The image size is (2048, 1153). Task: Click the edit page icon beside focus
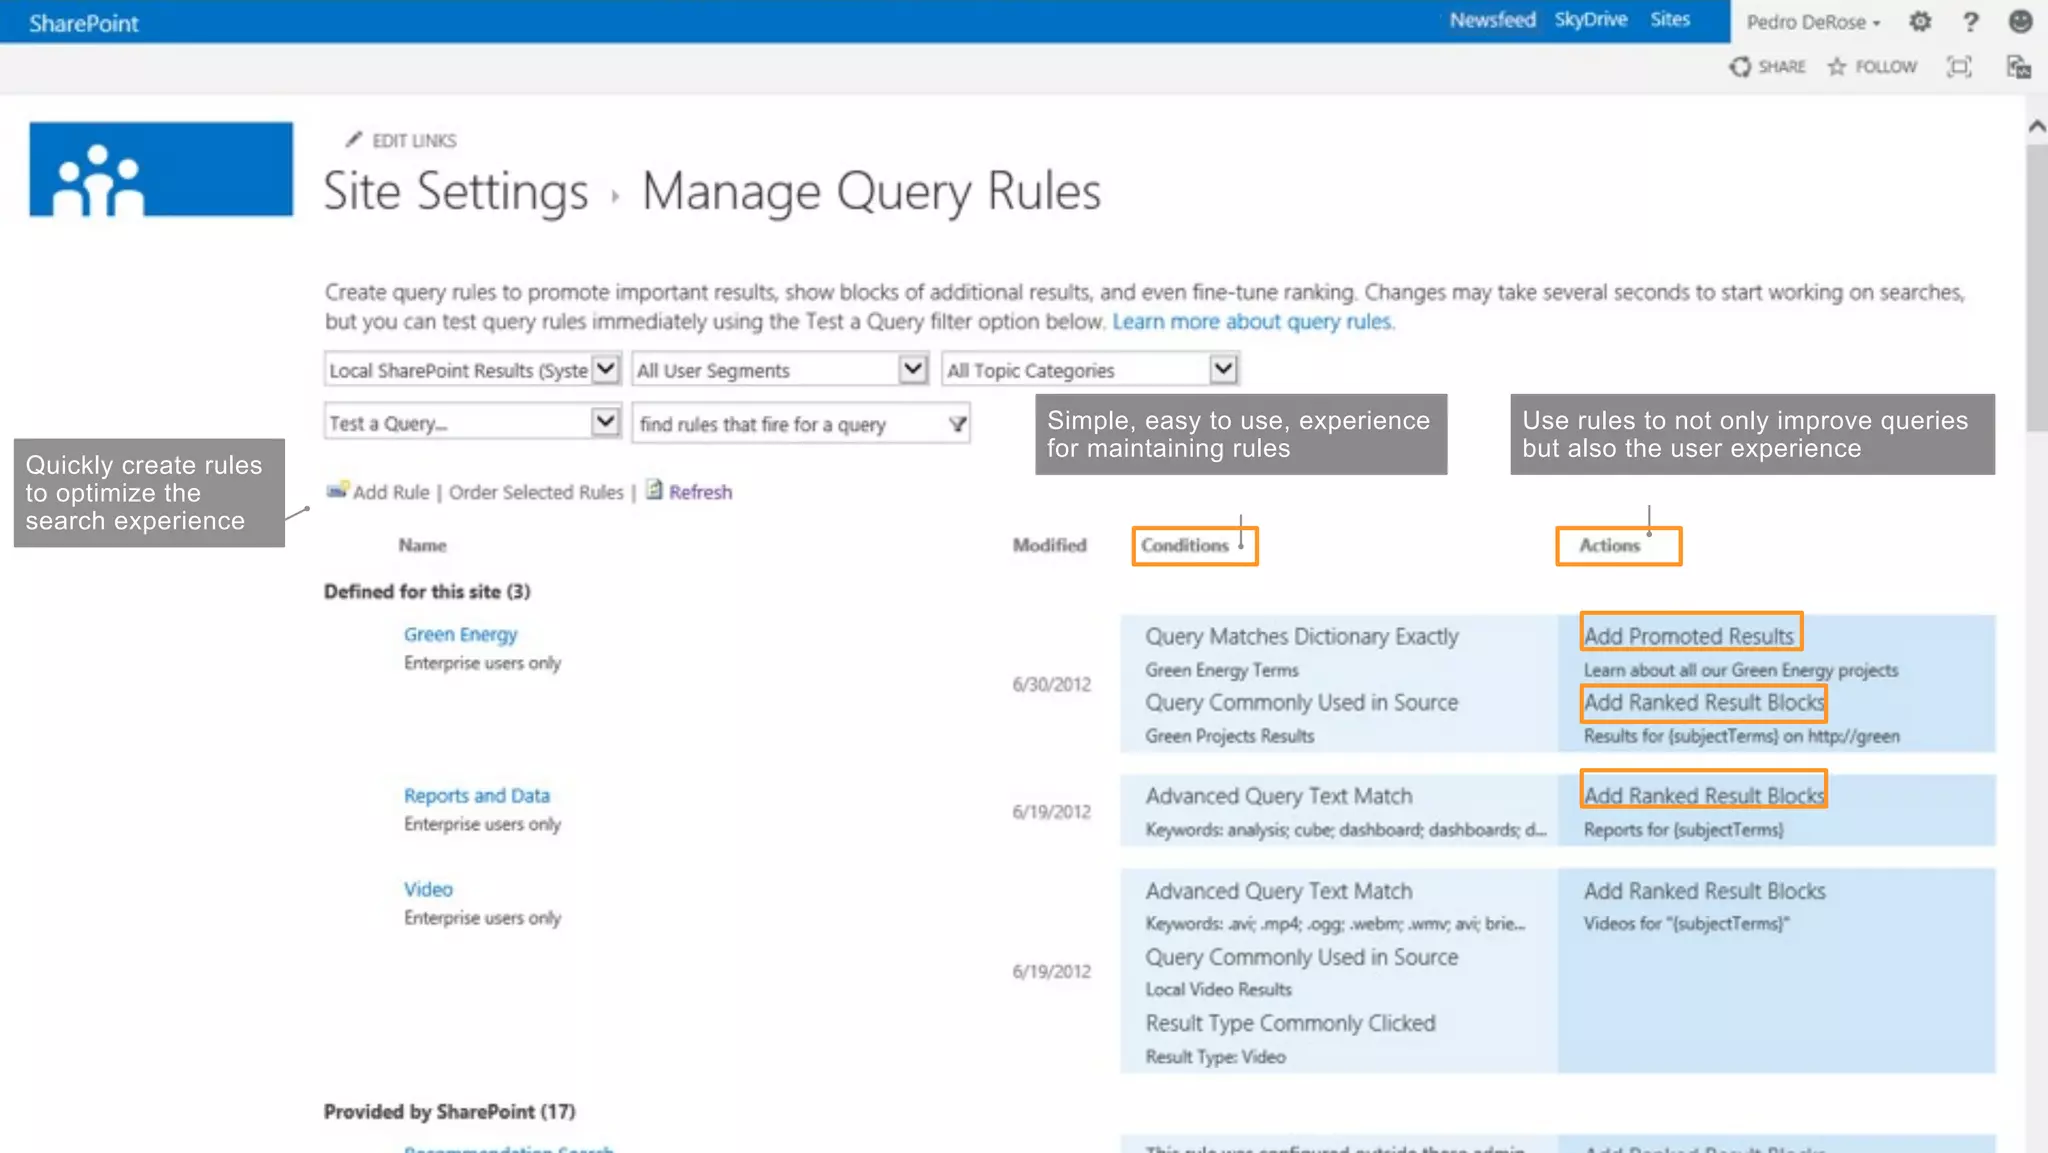[2018, 66]
